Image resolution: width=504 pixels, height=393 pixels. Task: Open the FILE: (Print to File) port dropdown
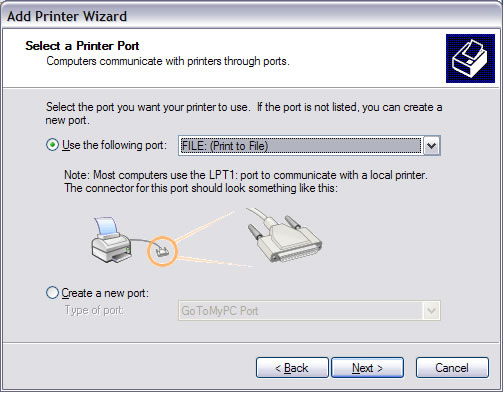[309, 146]
